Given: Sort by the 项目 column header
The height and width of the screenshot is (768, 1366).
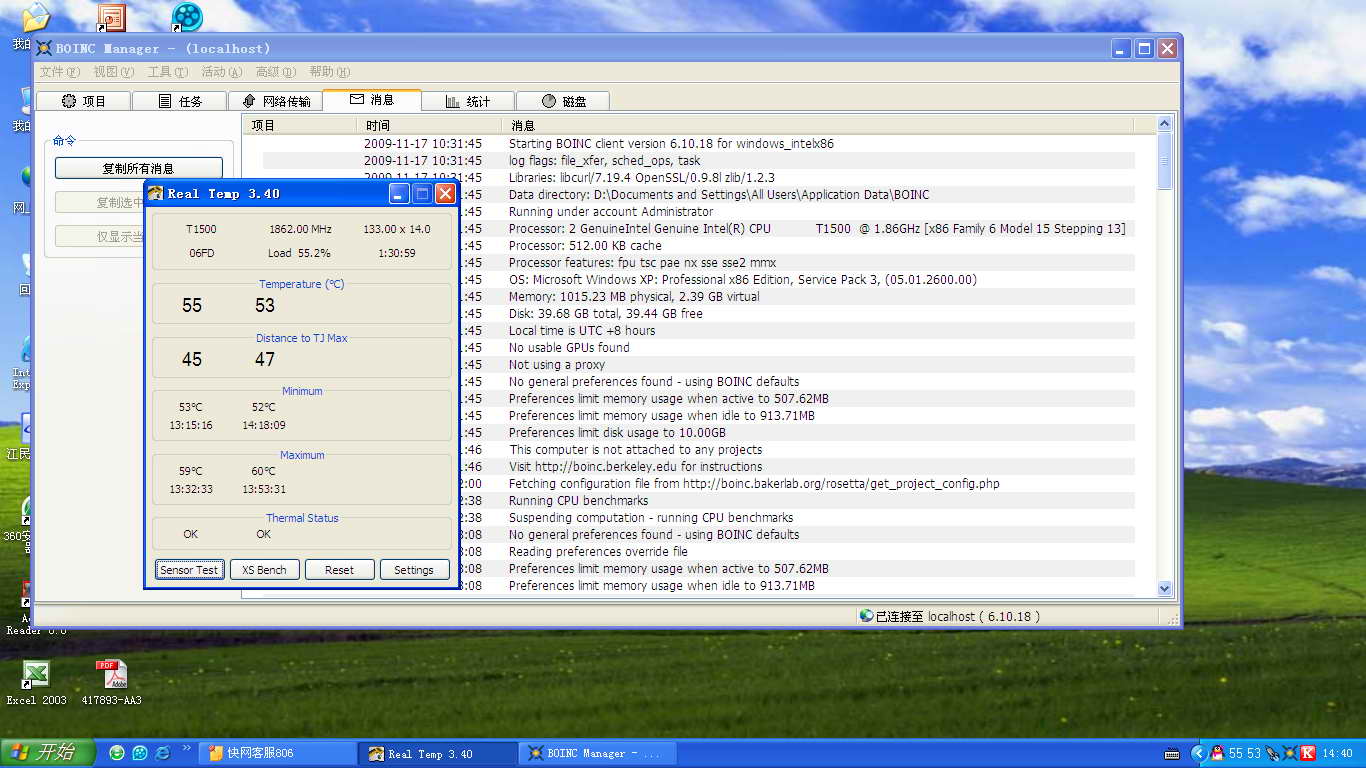Looking at the screenshot, I should coord(299,125).
